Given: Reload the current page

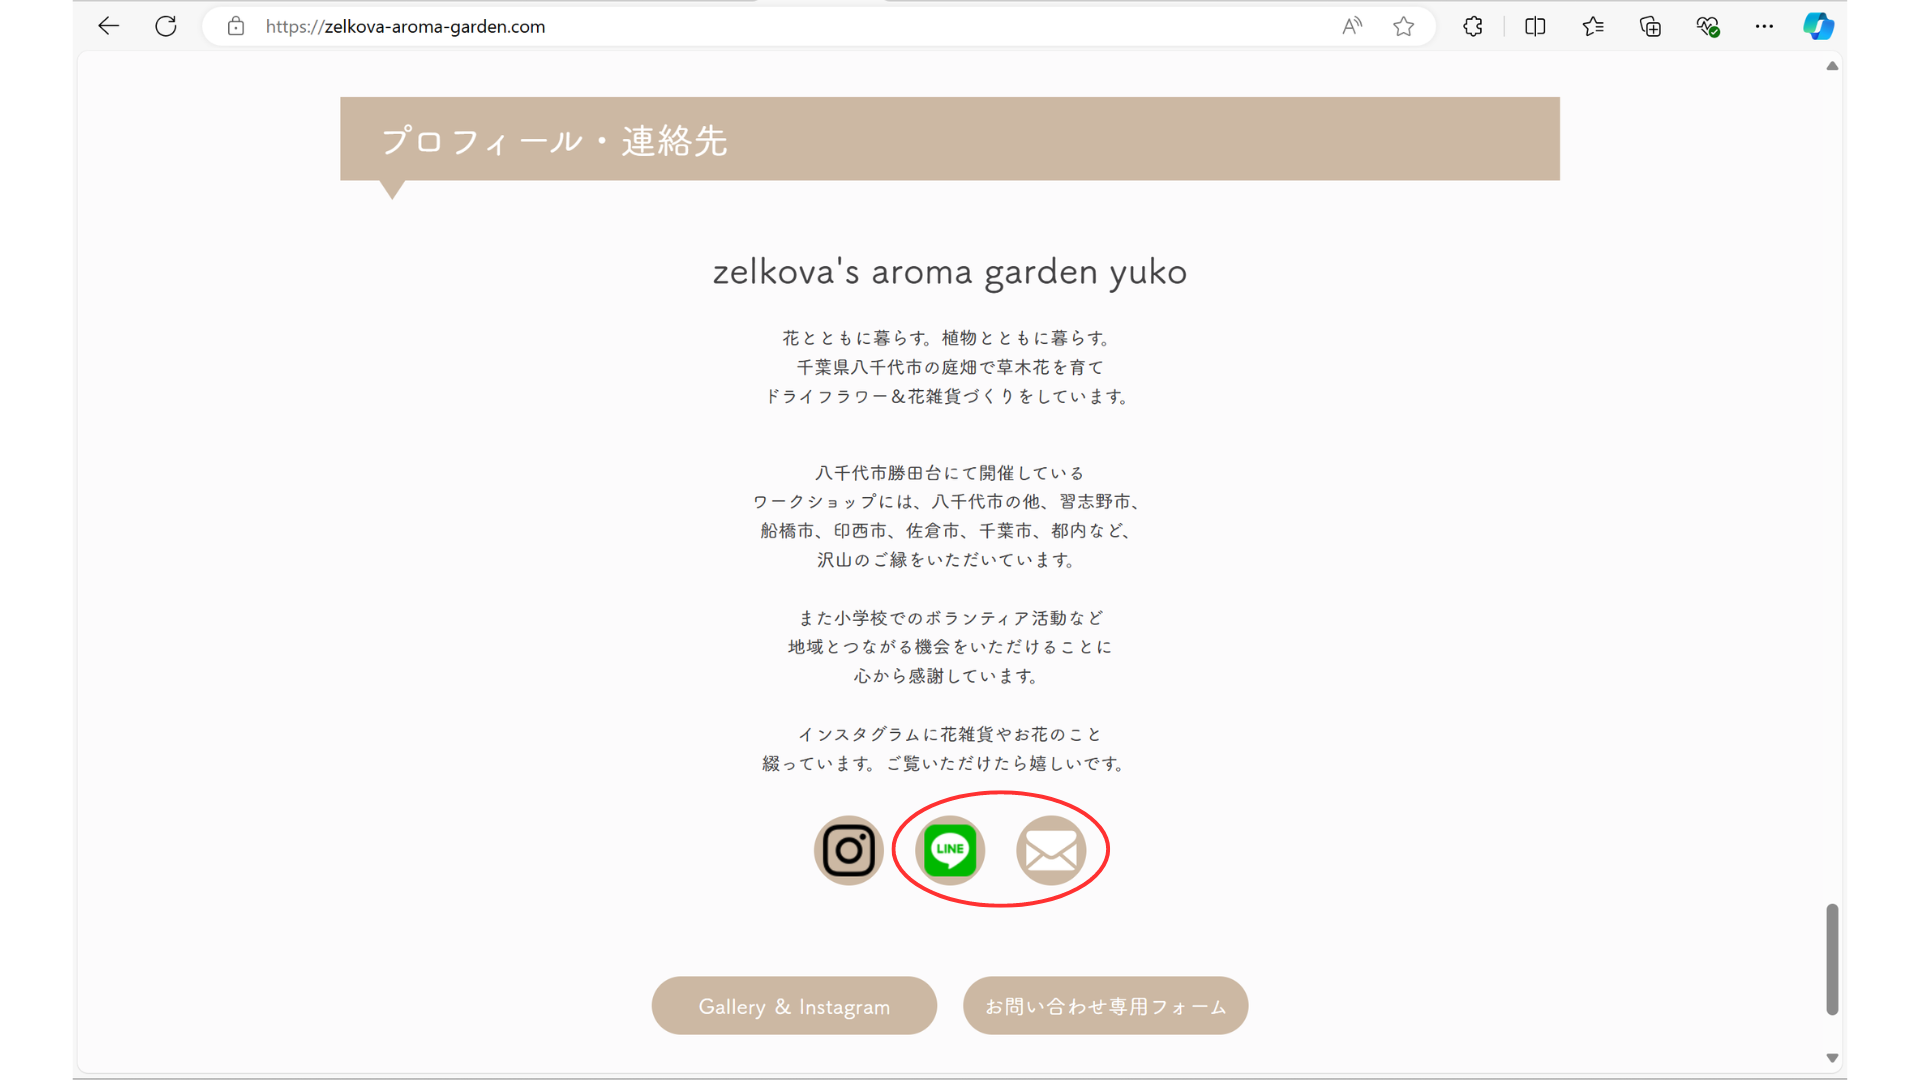Looking at the screenshot, I should pyautogui.click(x=166, y=27).
